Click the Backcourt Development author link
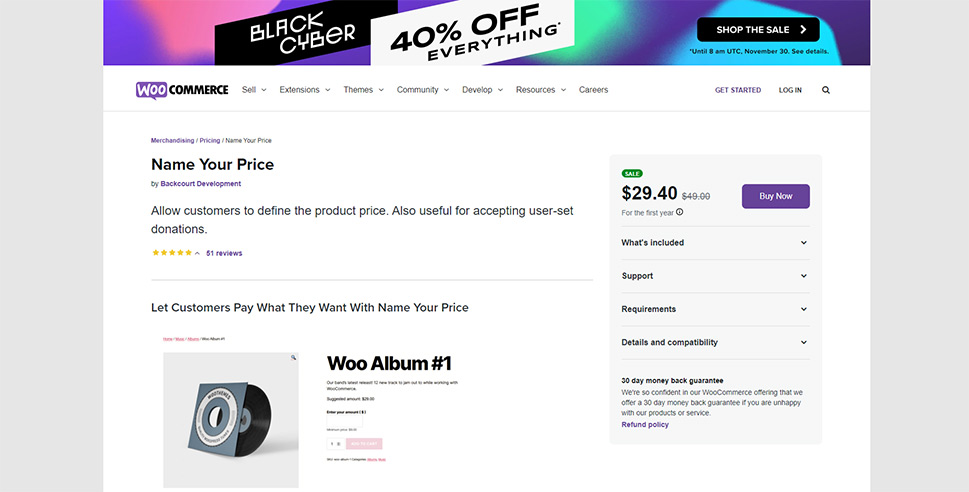Image resolution: width=969 pixels, height=492 pixels. [200, 184]
